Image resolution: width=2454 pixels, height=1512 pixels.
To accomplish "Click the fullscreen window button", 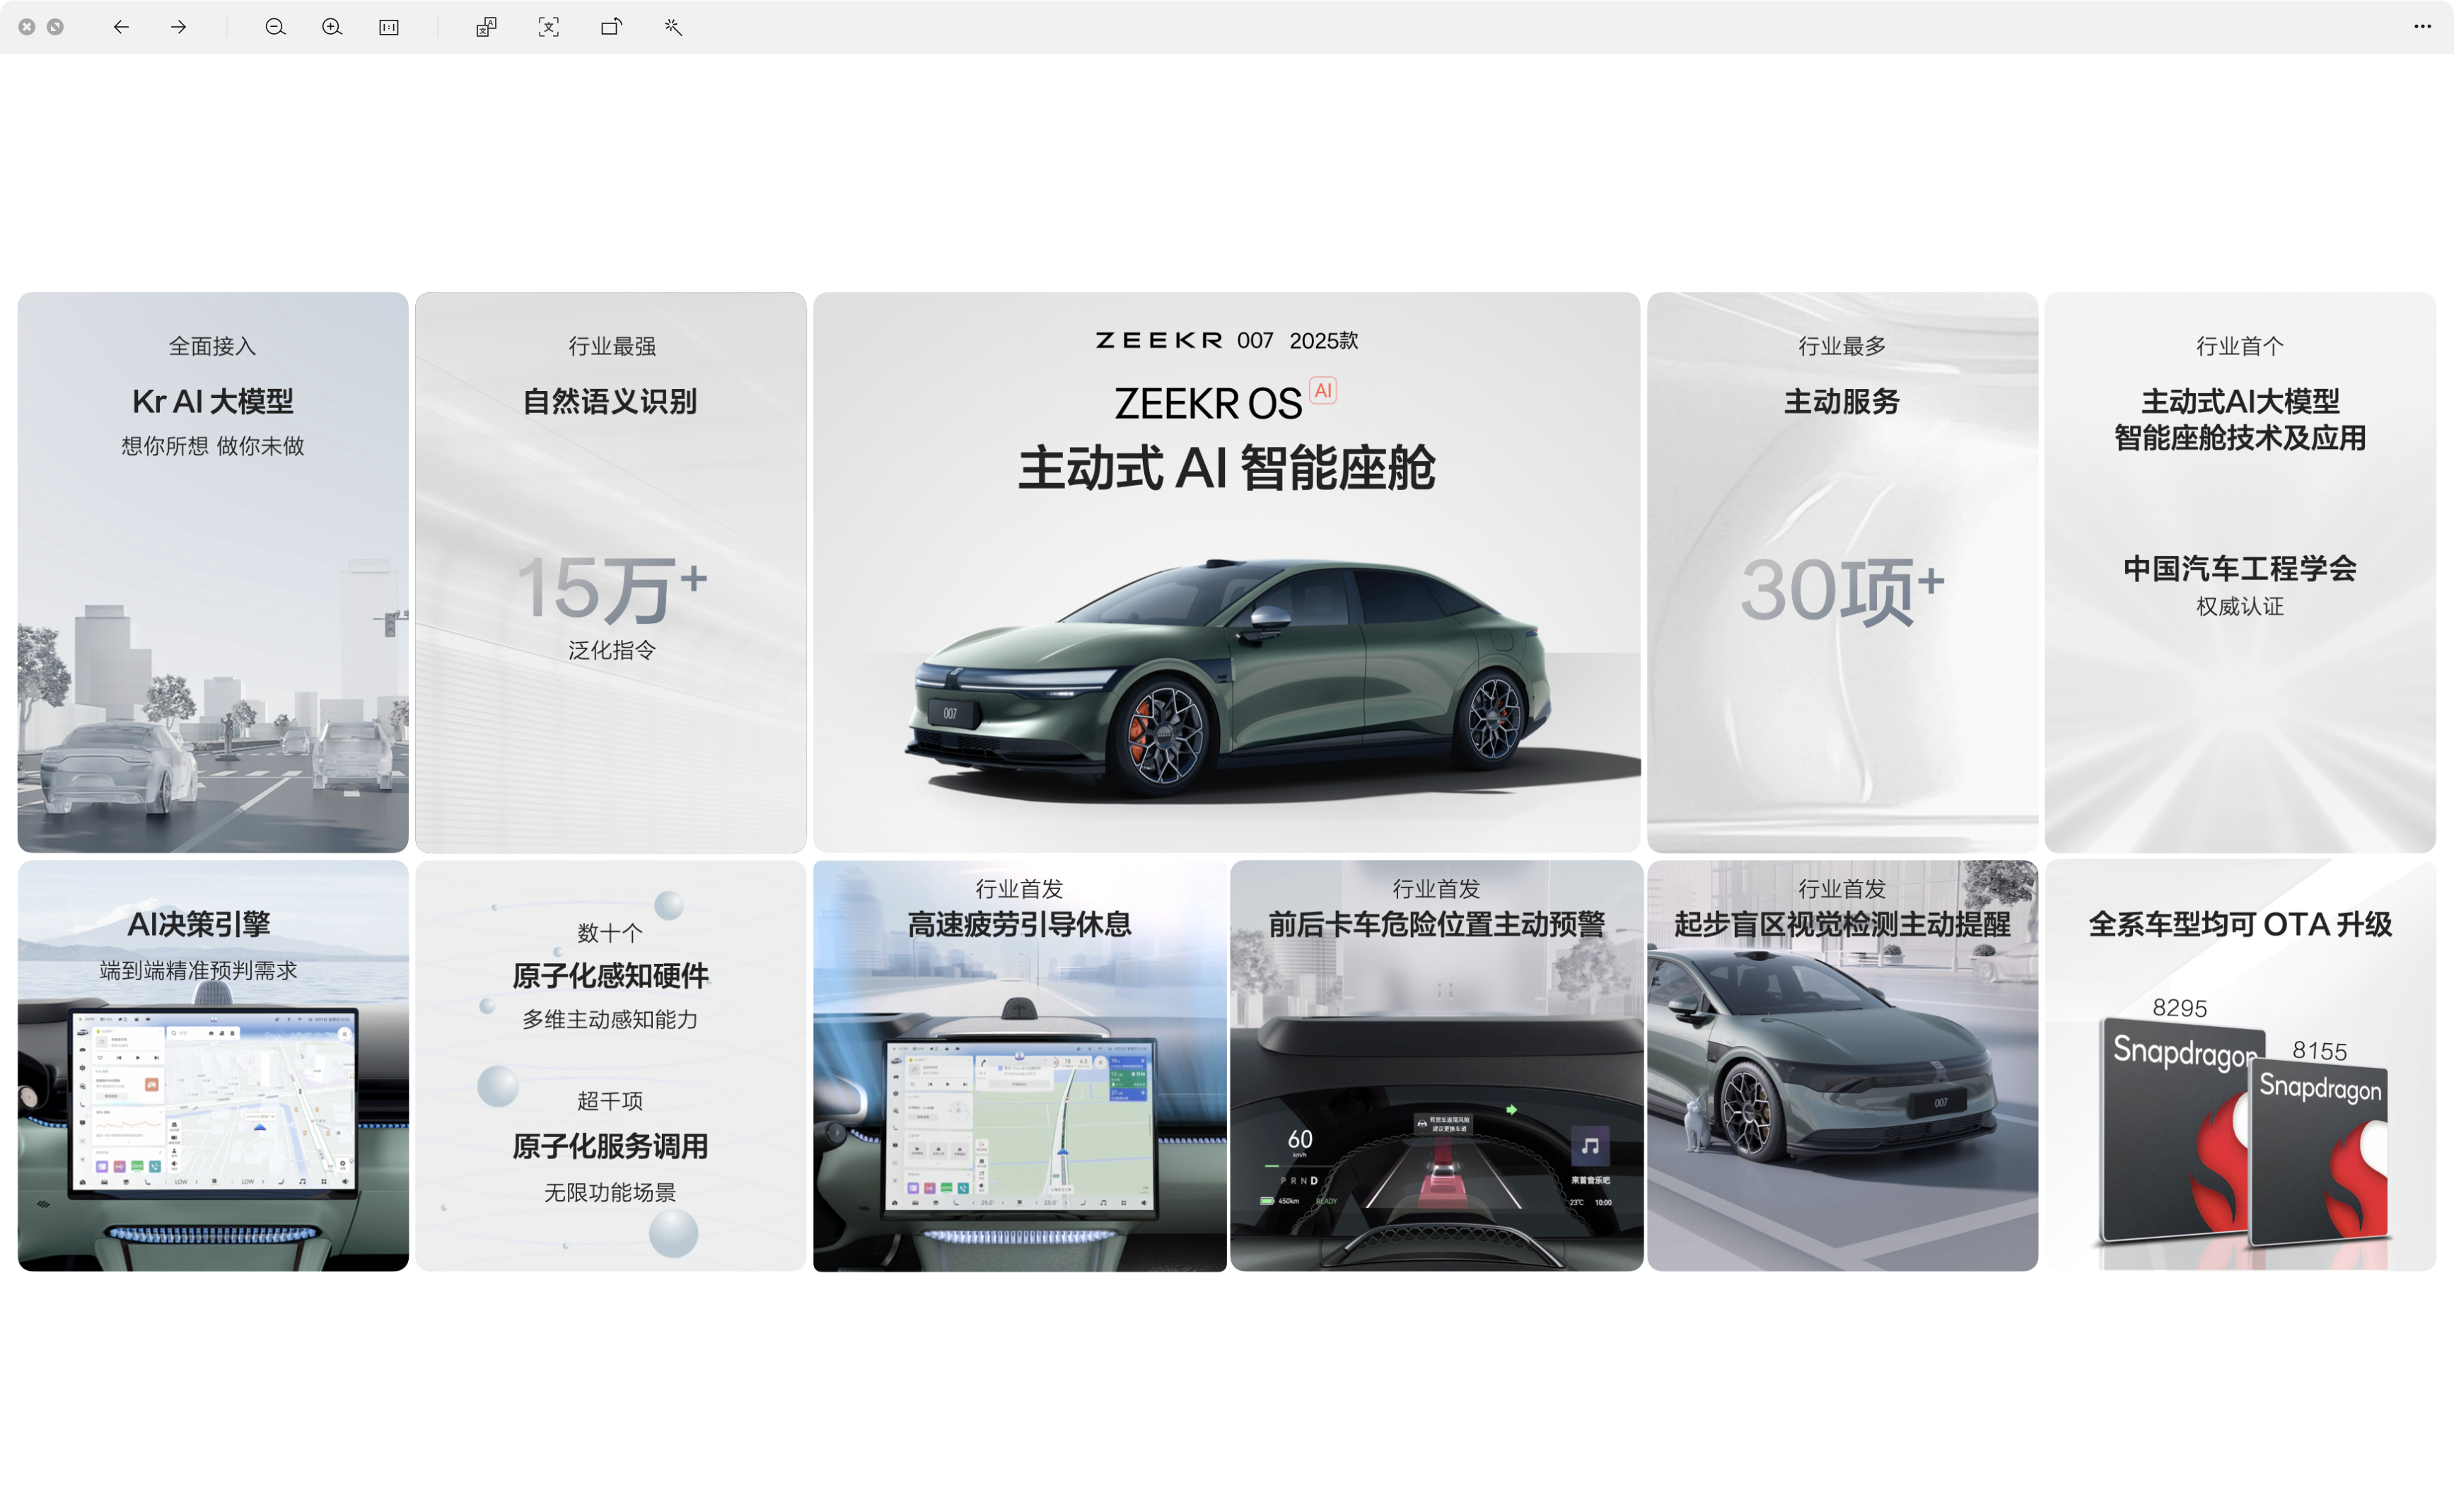I will (55, 27).
